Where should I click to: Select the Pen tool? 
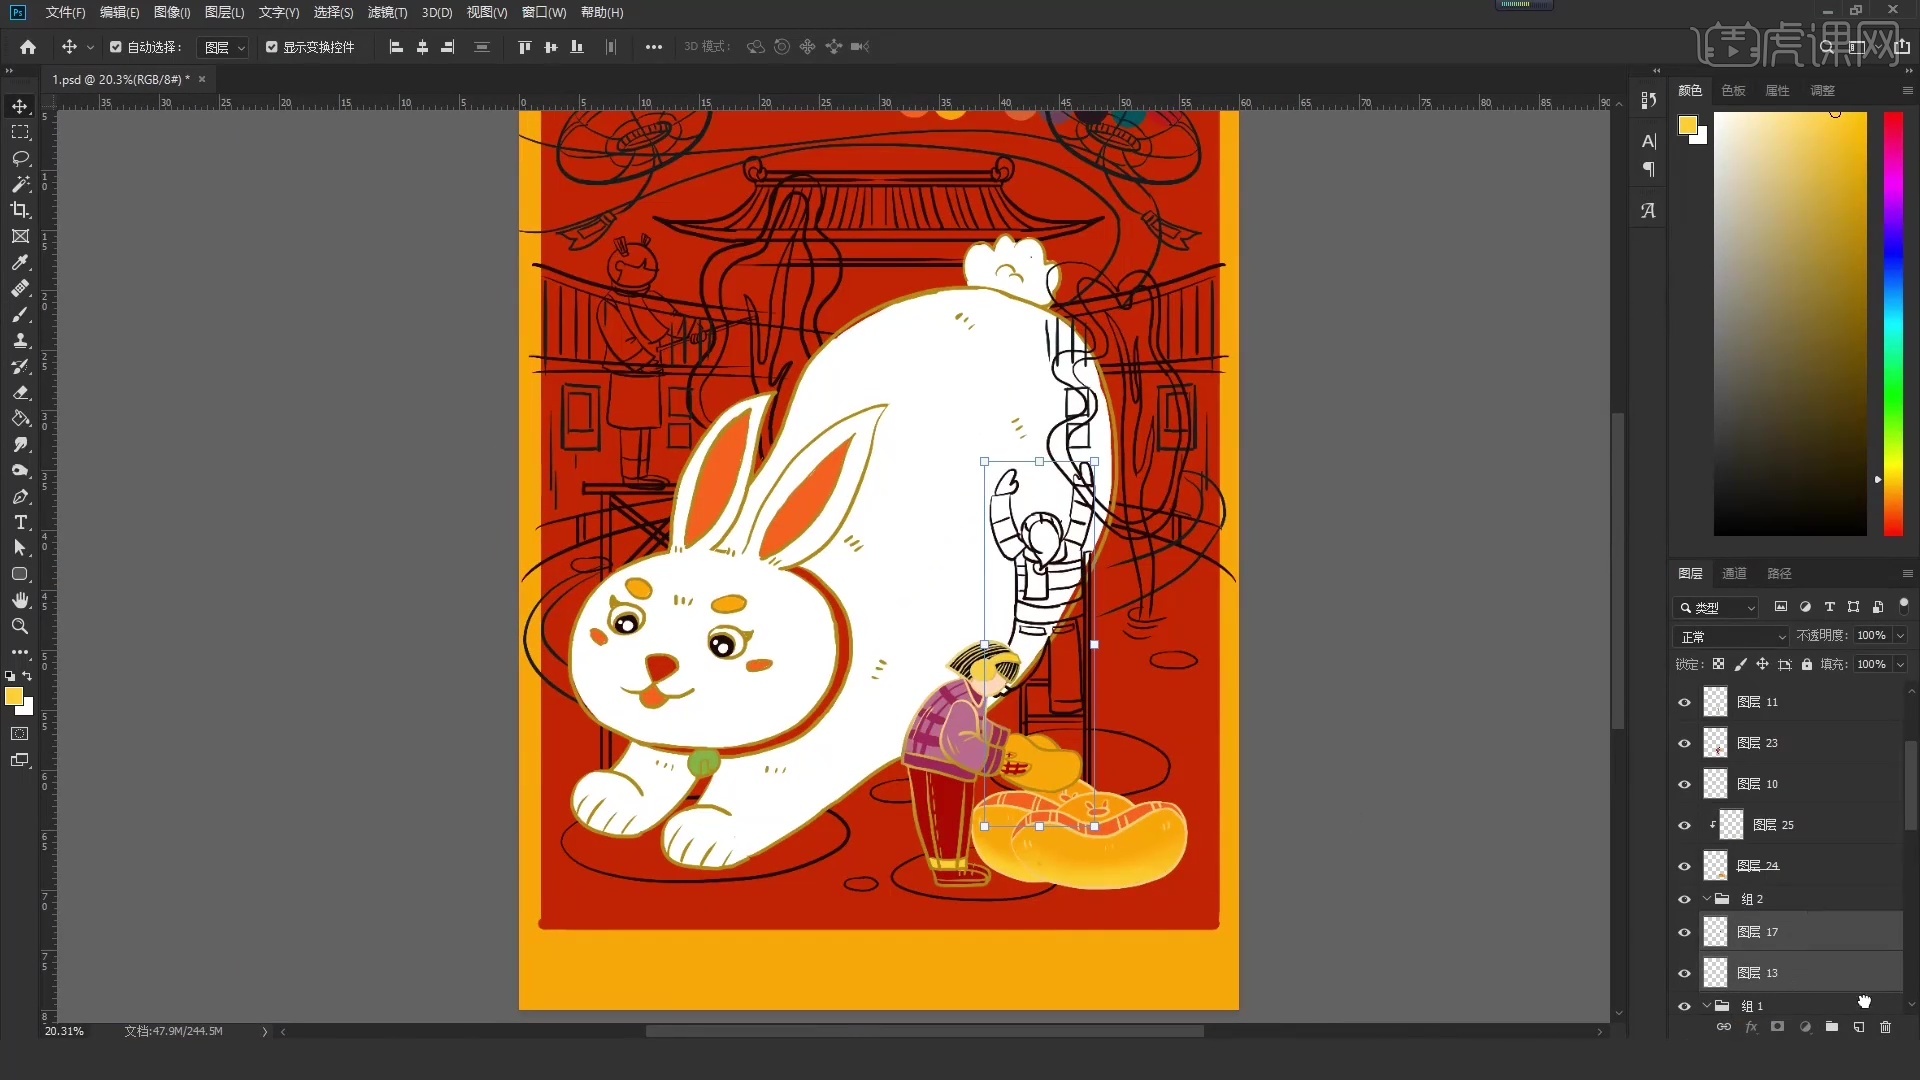20,496
